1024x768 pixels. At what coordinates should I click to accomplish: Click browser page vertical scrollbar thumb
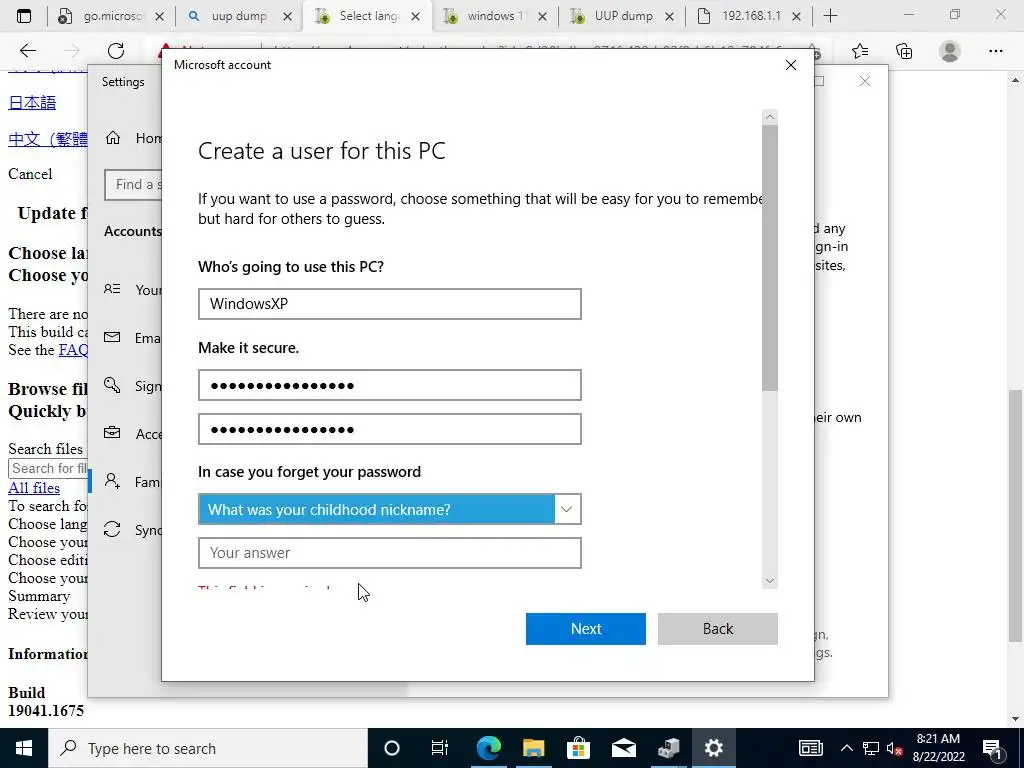click(x=1015, y=516)
